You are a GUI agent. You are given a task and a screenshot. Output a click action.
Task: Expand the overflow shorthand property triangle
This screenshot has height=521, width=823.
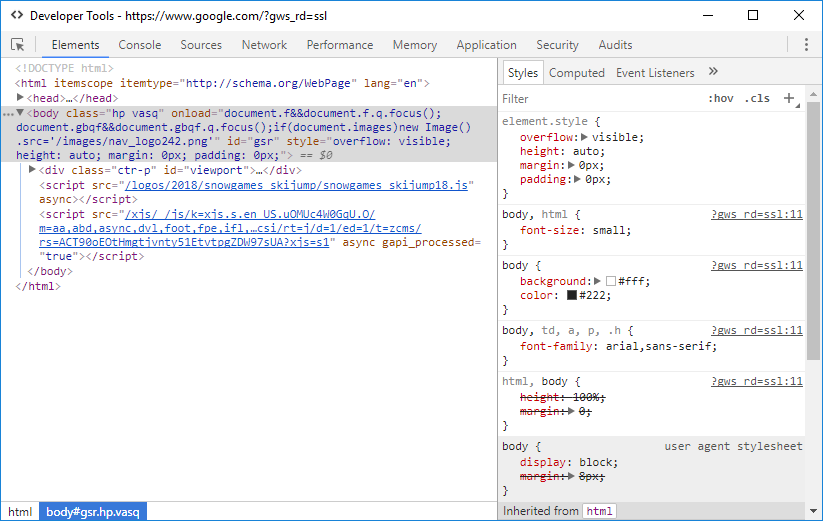[584, 137]
